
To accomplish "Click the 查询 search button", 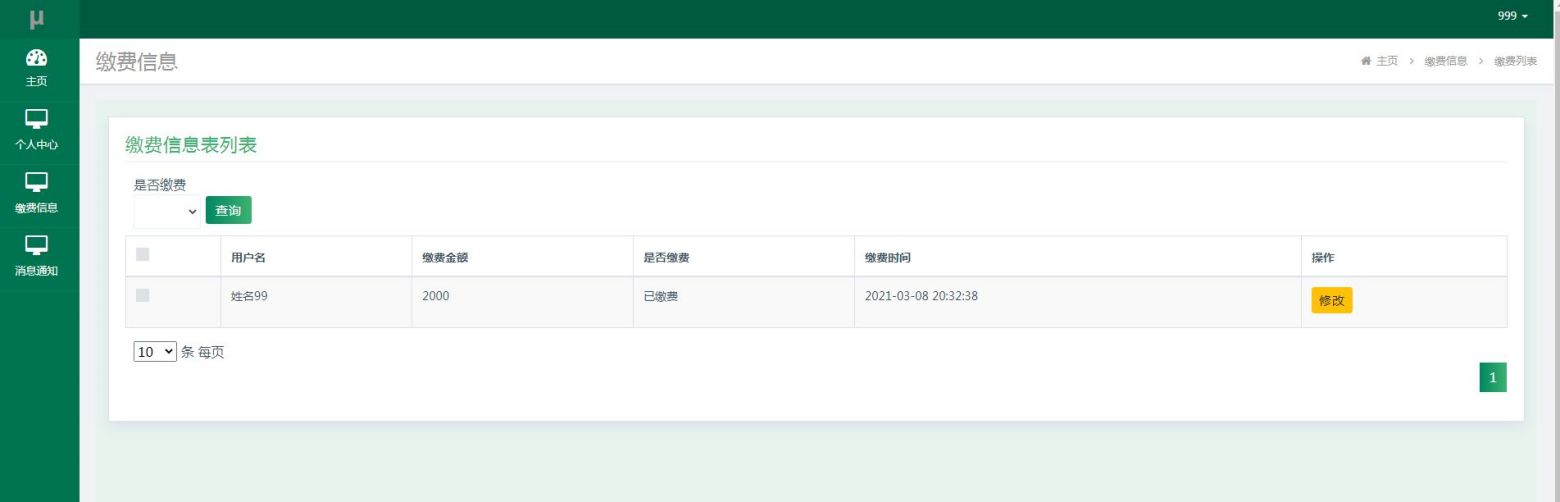I will (x=229, y=210).
